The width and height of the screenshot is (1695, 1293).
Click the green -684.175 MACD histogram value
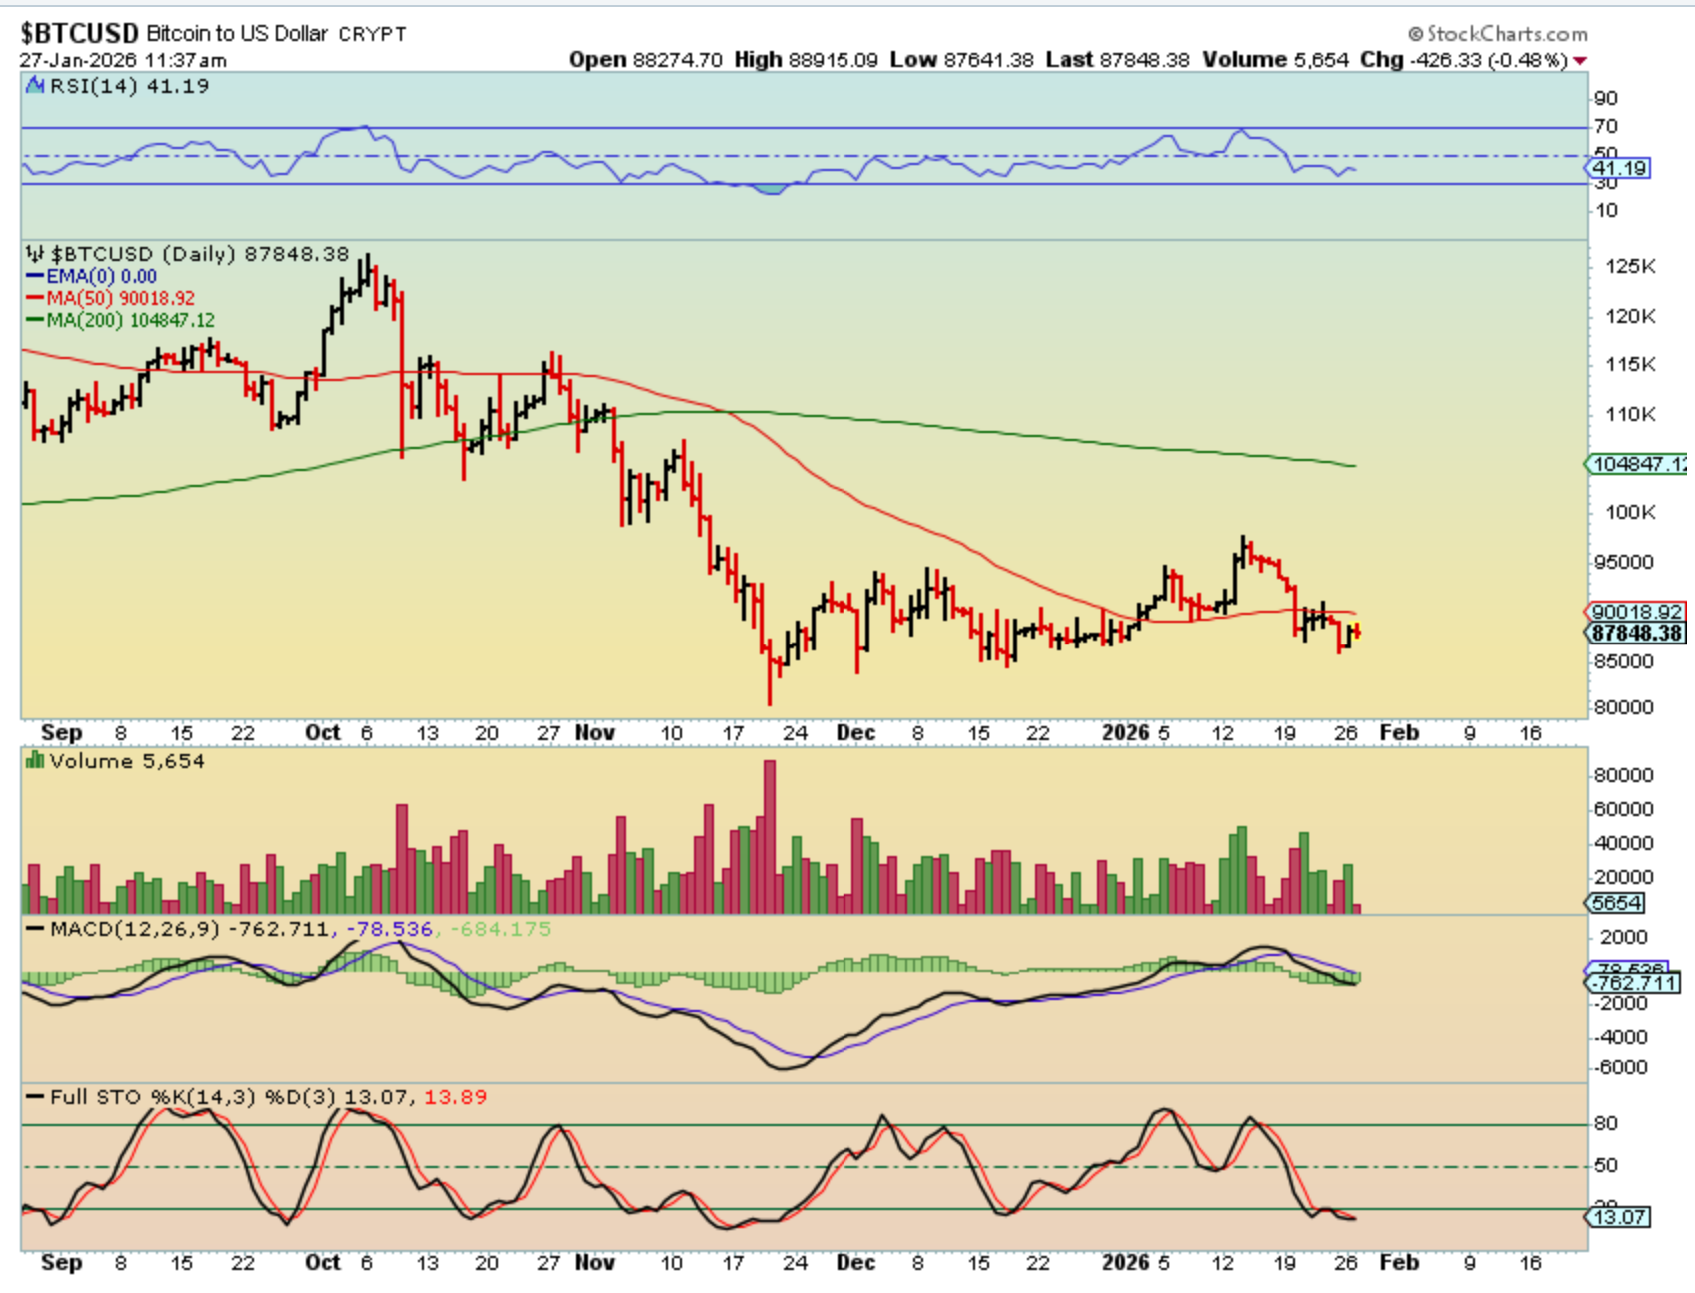pos(500,929)
